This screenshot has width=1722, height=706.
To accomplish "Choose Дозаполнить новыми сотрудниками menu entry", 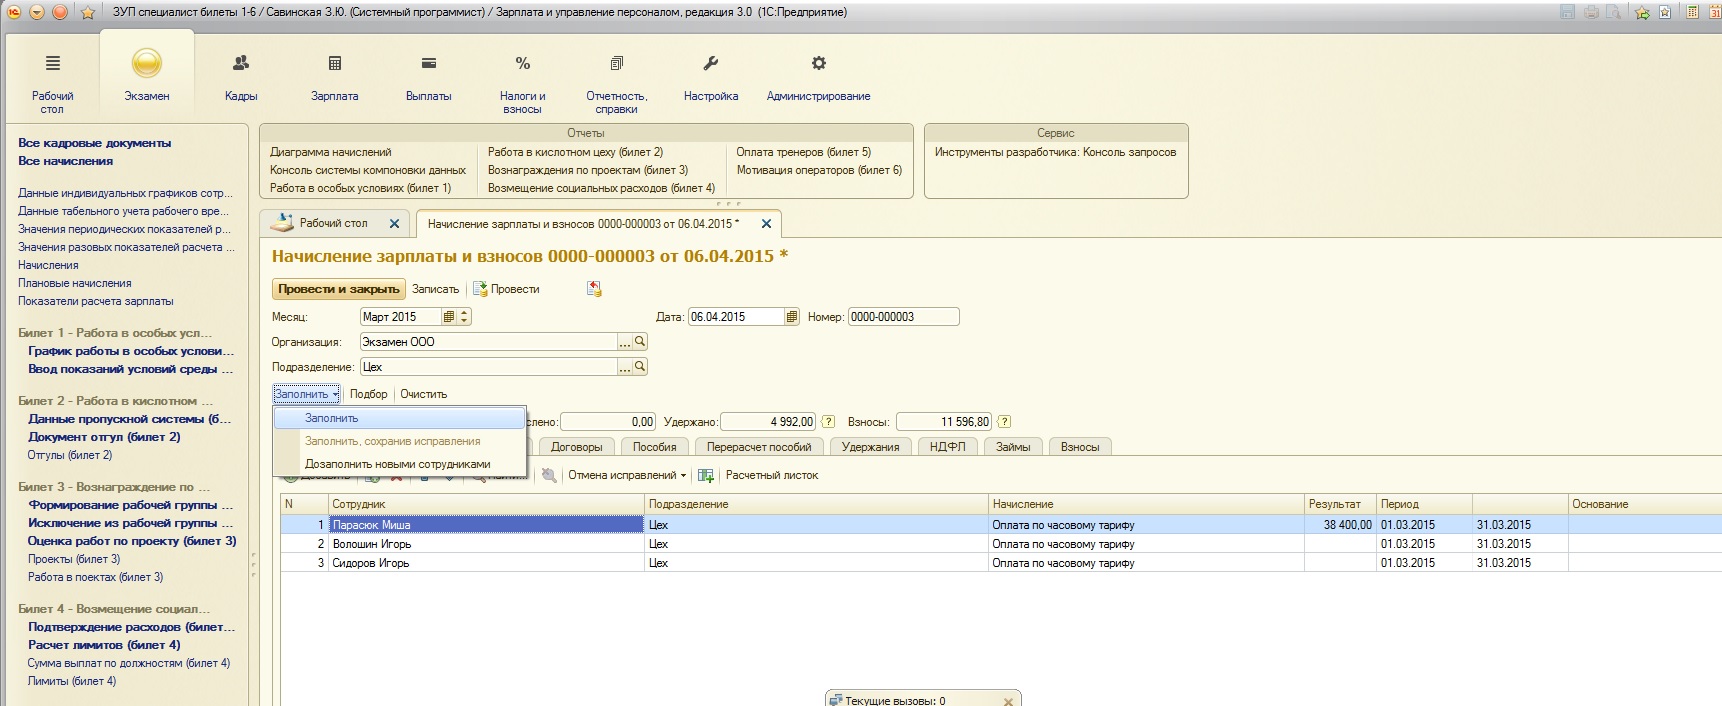I will 400,464.
